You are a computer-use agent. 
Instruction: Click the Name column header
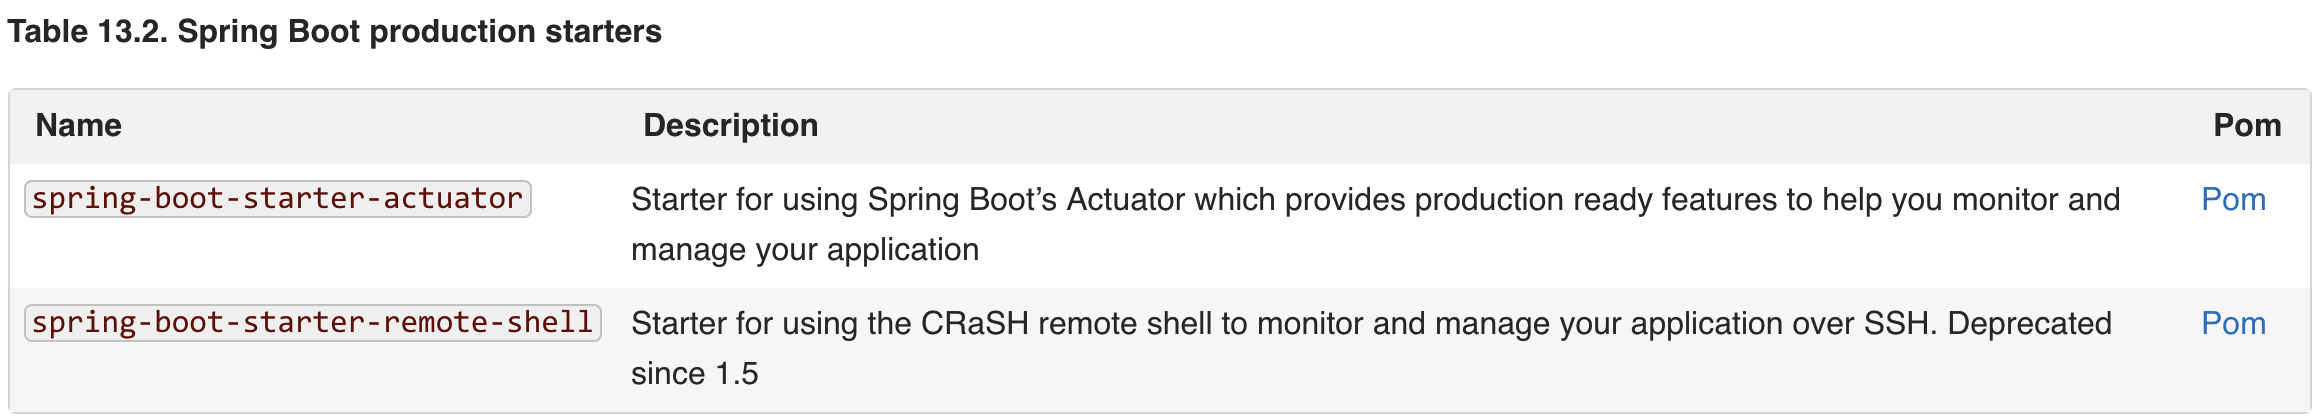[x=78, y=125]
